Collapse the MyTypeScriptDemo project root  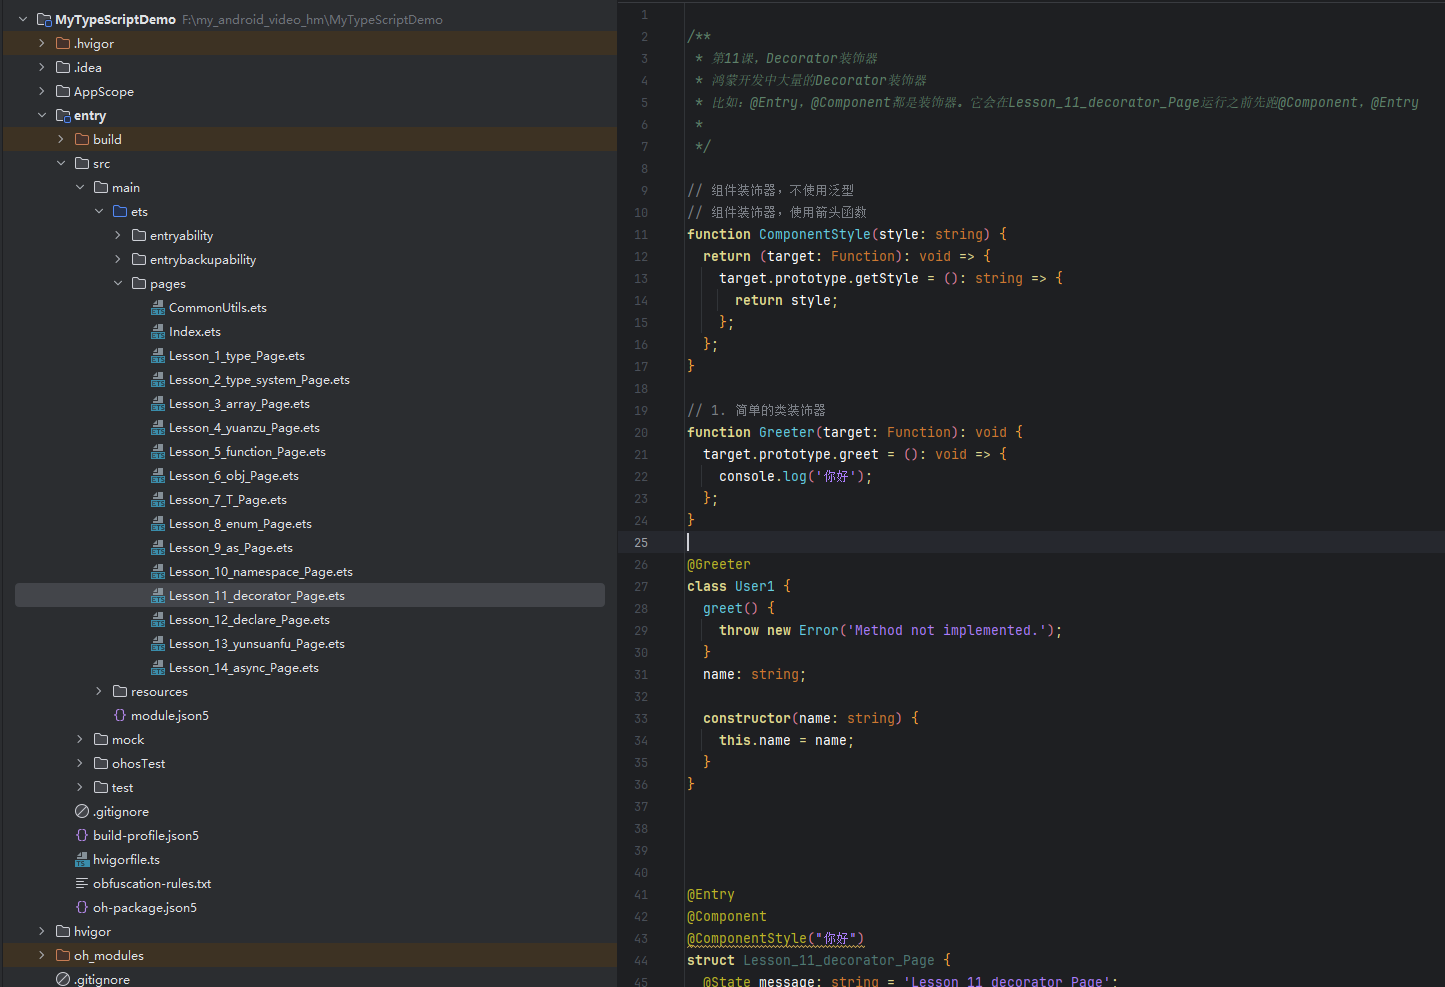pos(23,19)
